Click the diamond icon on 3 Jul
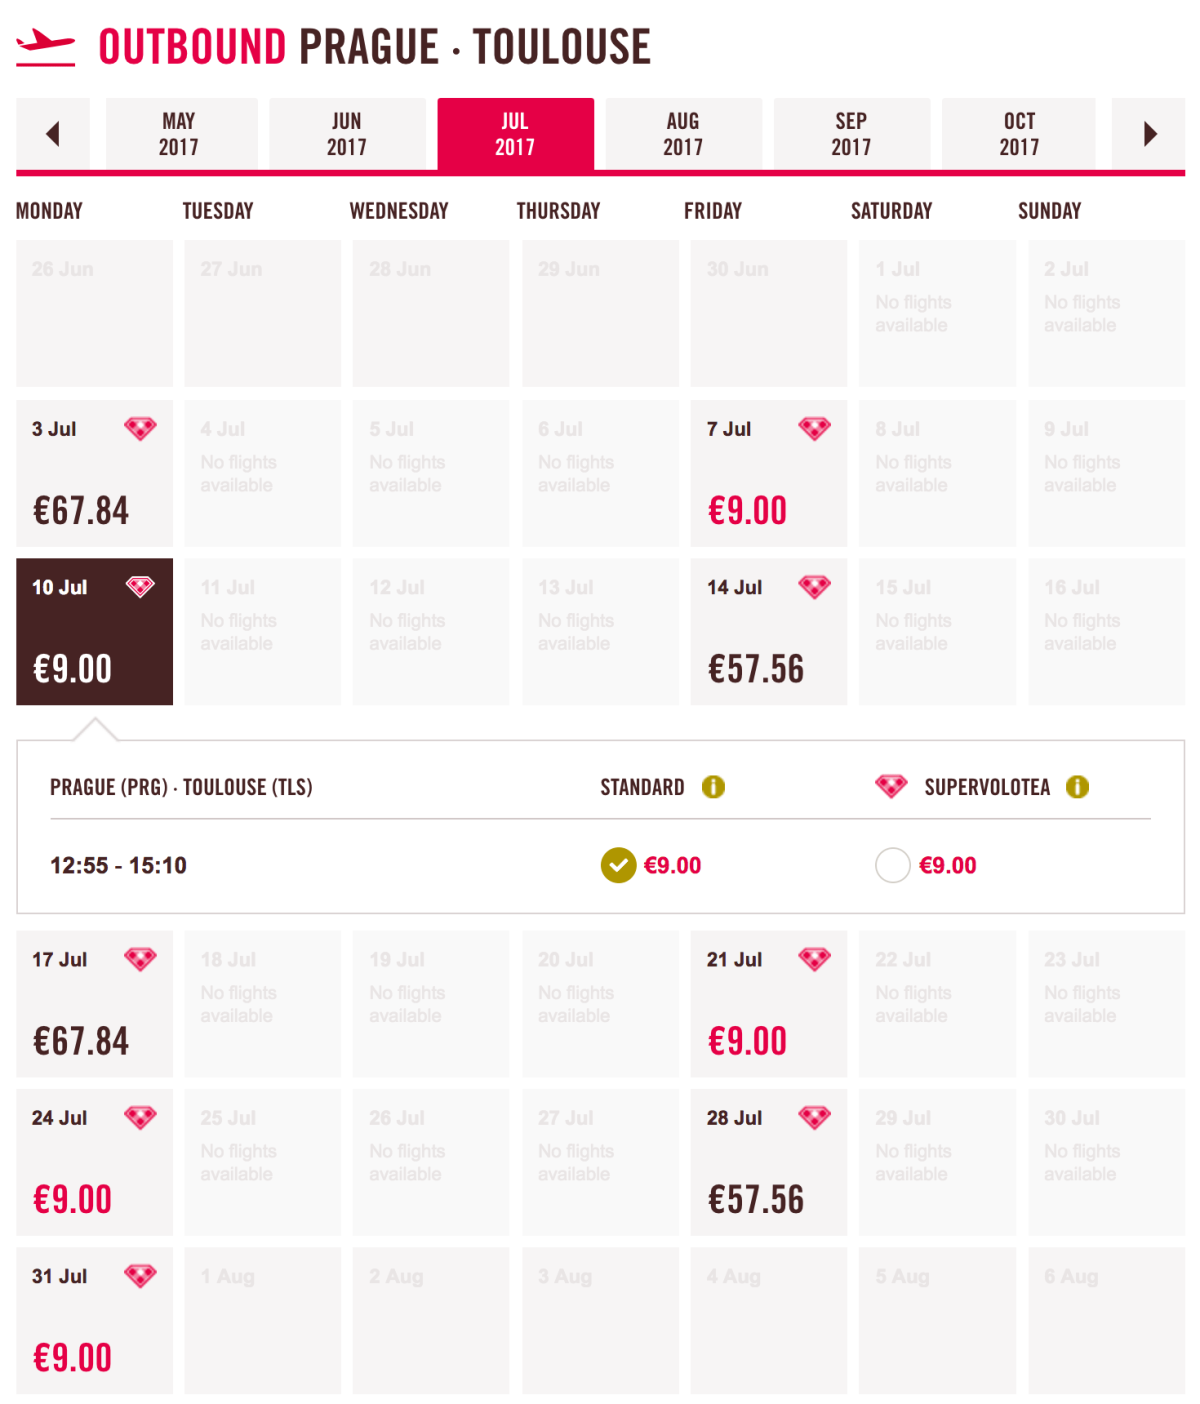This screenshot has height=1404, width=1200. click(140, 429)
